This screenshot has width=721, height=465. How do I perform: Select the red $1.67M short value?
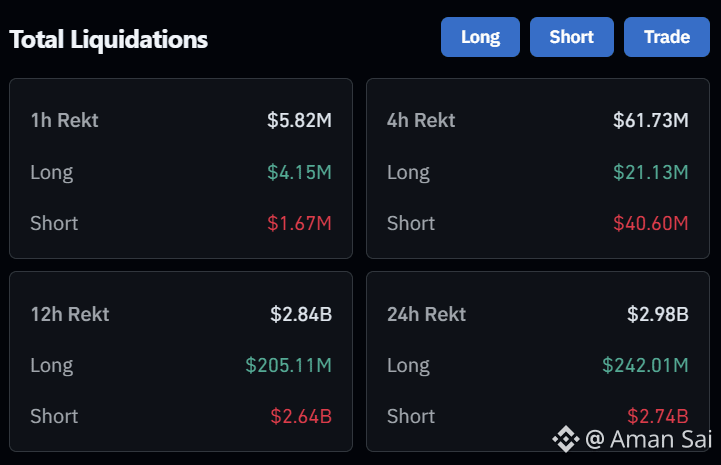coord(299,224)
